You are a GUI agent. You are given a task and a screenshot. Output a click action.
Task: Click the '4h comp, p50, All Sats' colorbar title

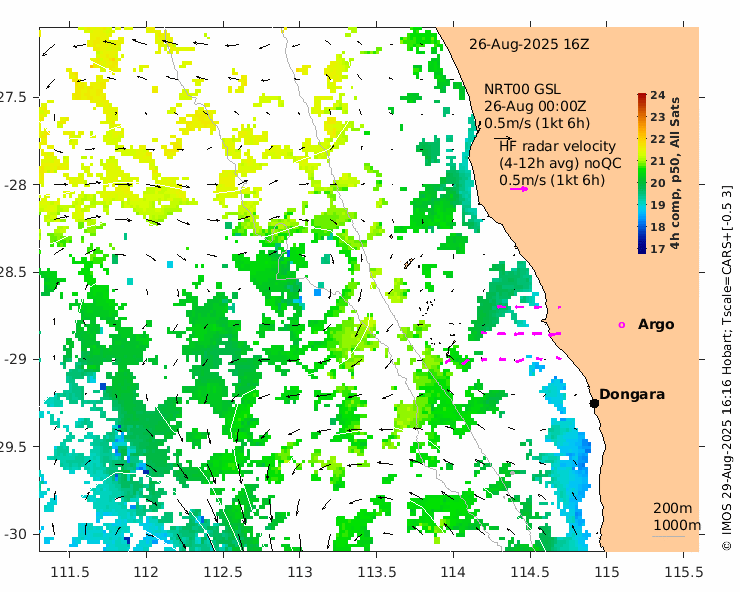[x=675, y=173]
